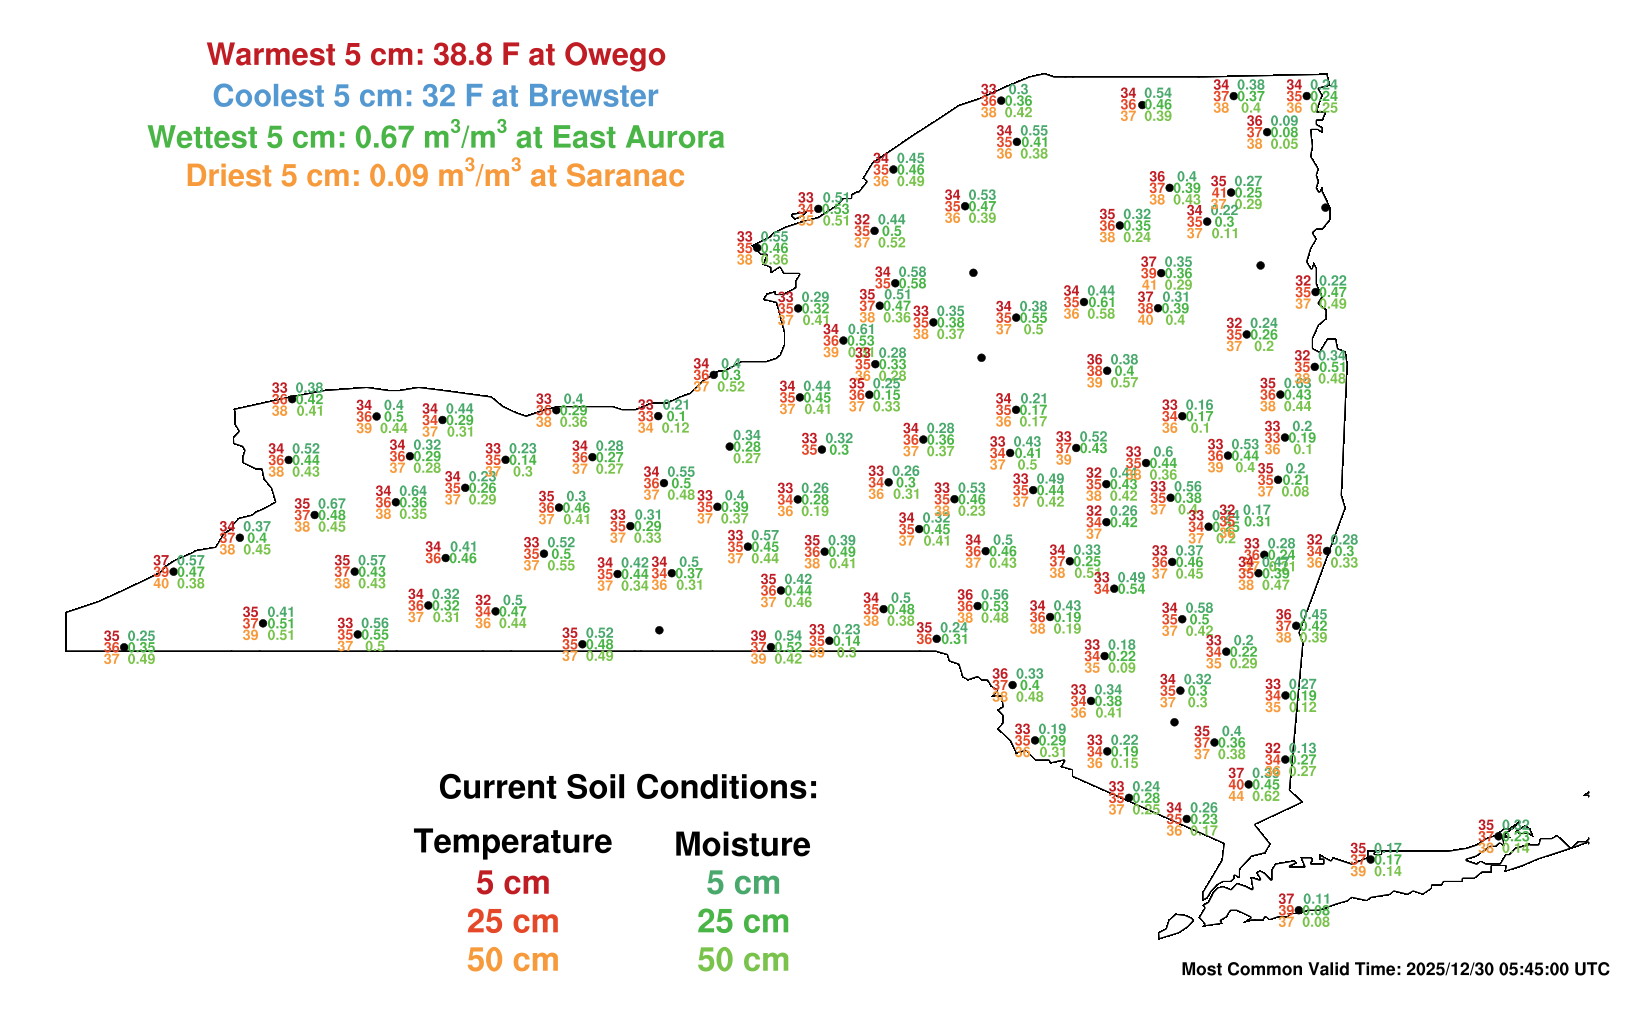Click the East Aurora station dot reading 0.67
The width and height of the screenshot is (1640, 1020).
point(314,515)
